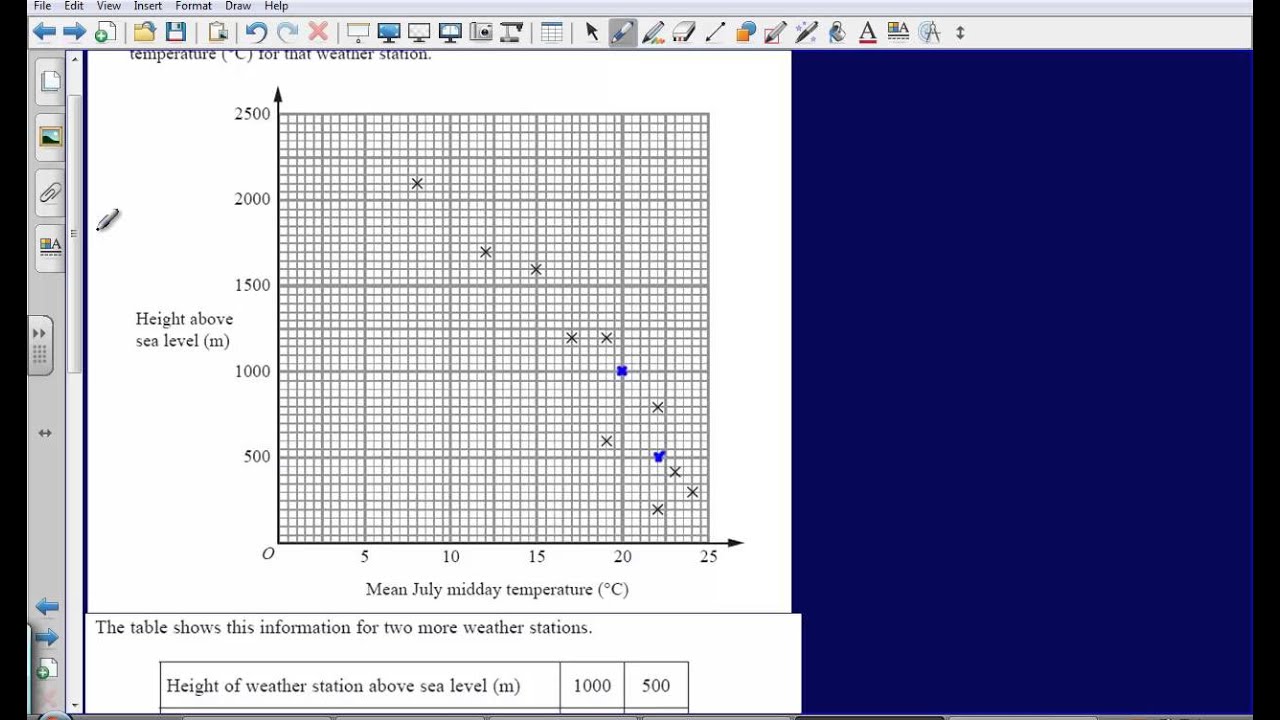Select the Creative Pens tool

coord(653,32)
